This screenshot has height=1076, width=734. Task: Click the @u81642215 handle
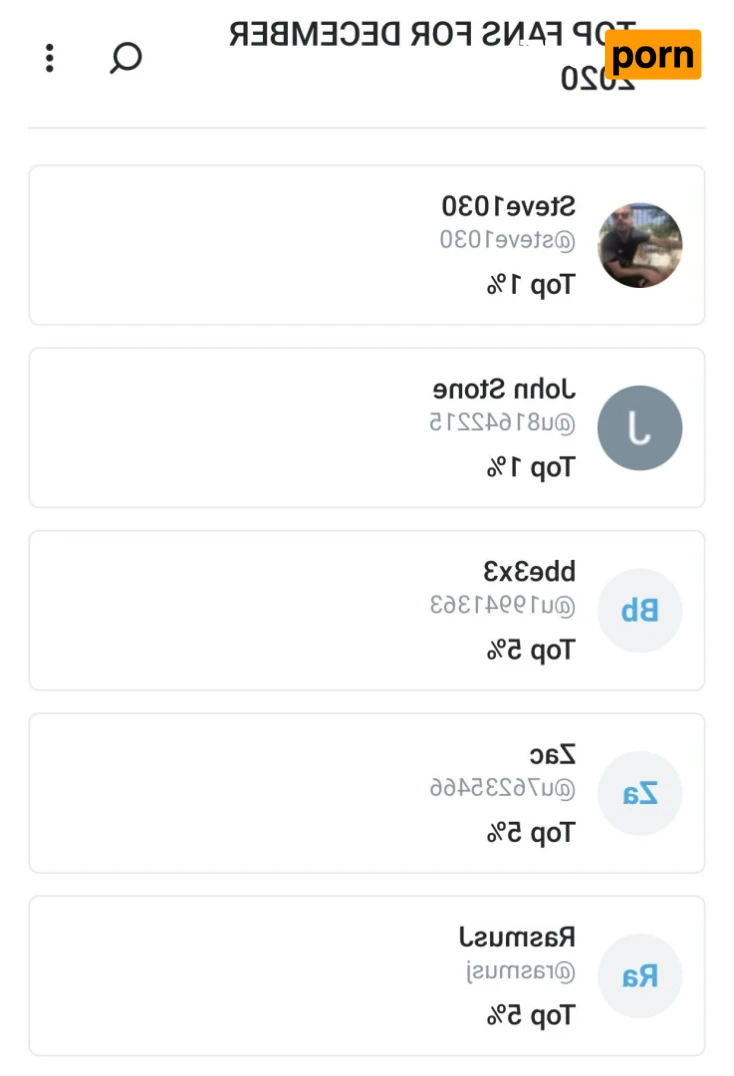point(502,423)
